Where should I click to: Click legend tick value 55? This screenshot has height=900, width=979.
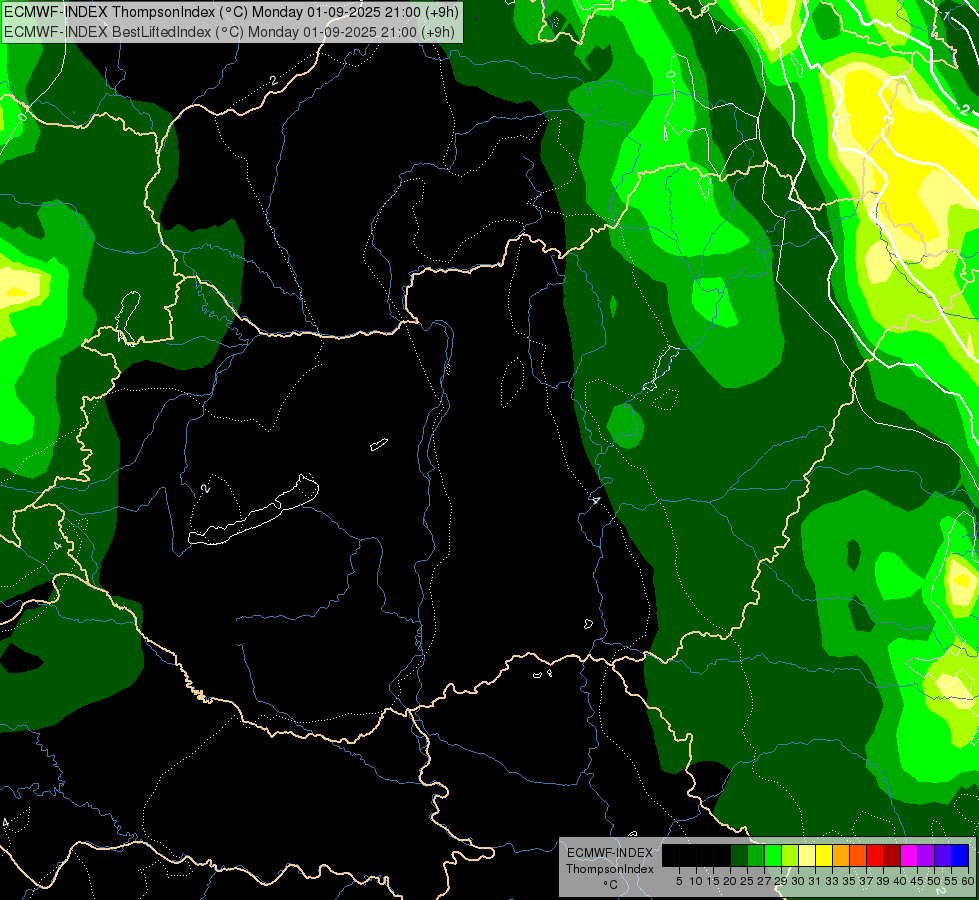[x=952, y=881]
